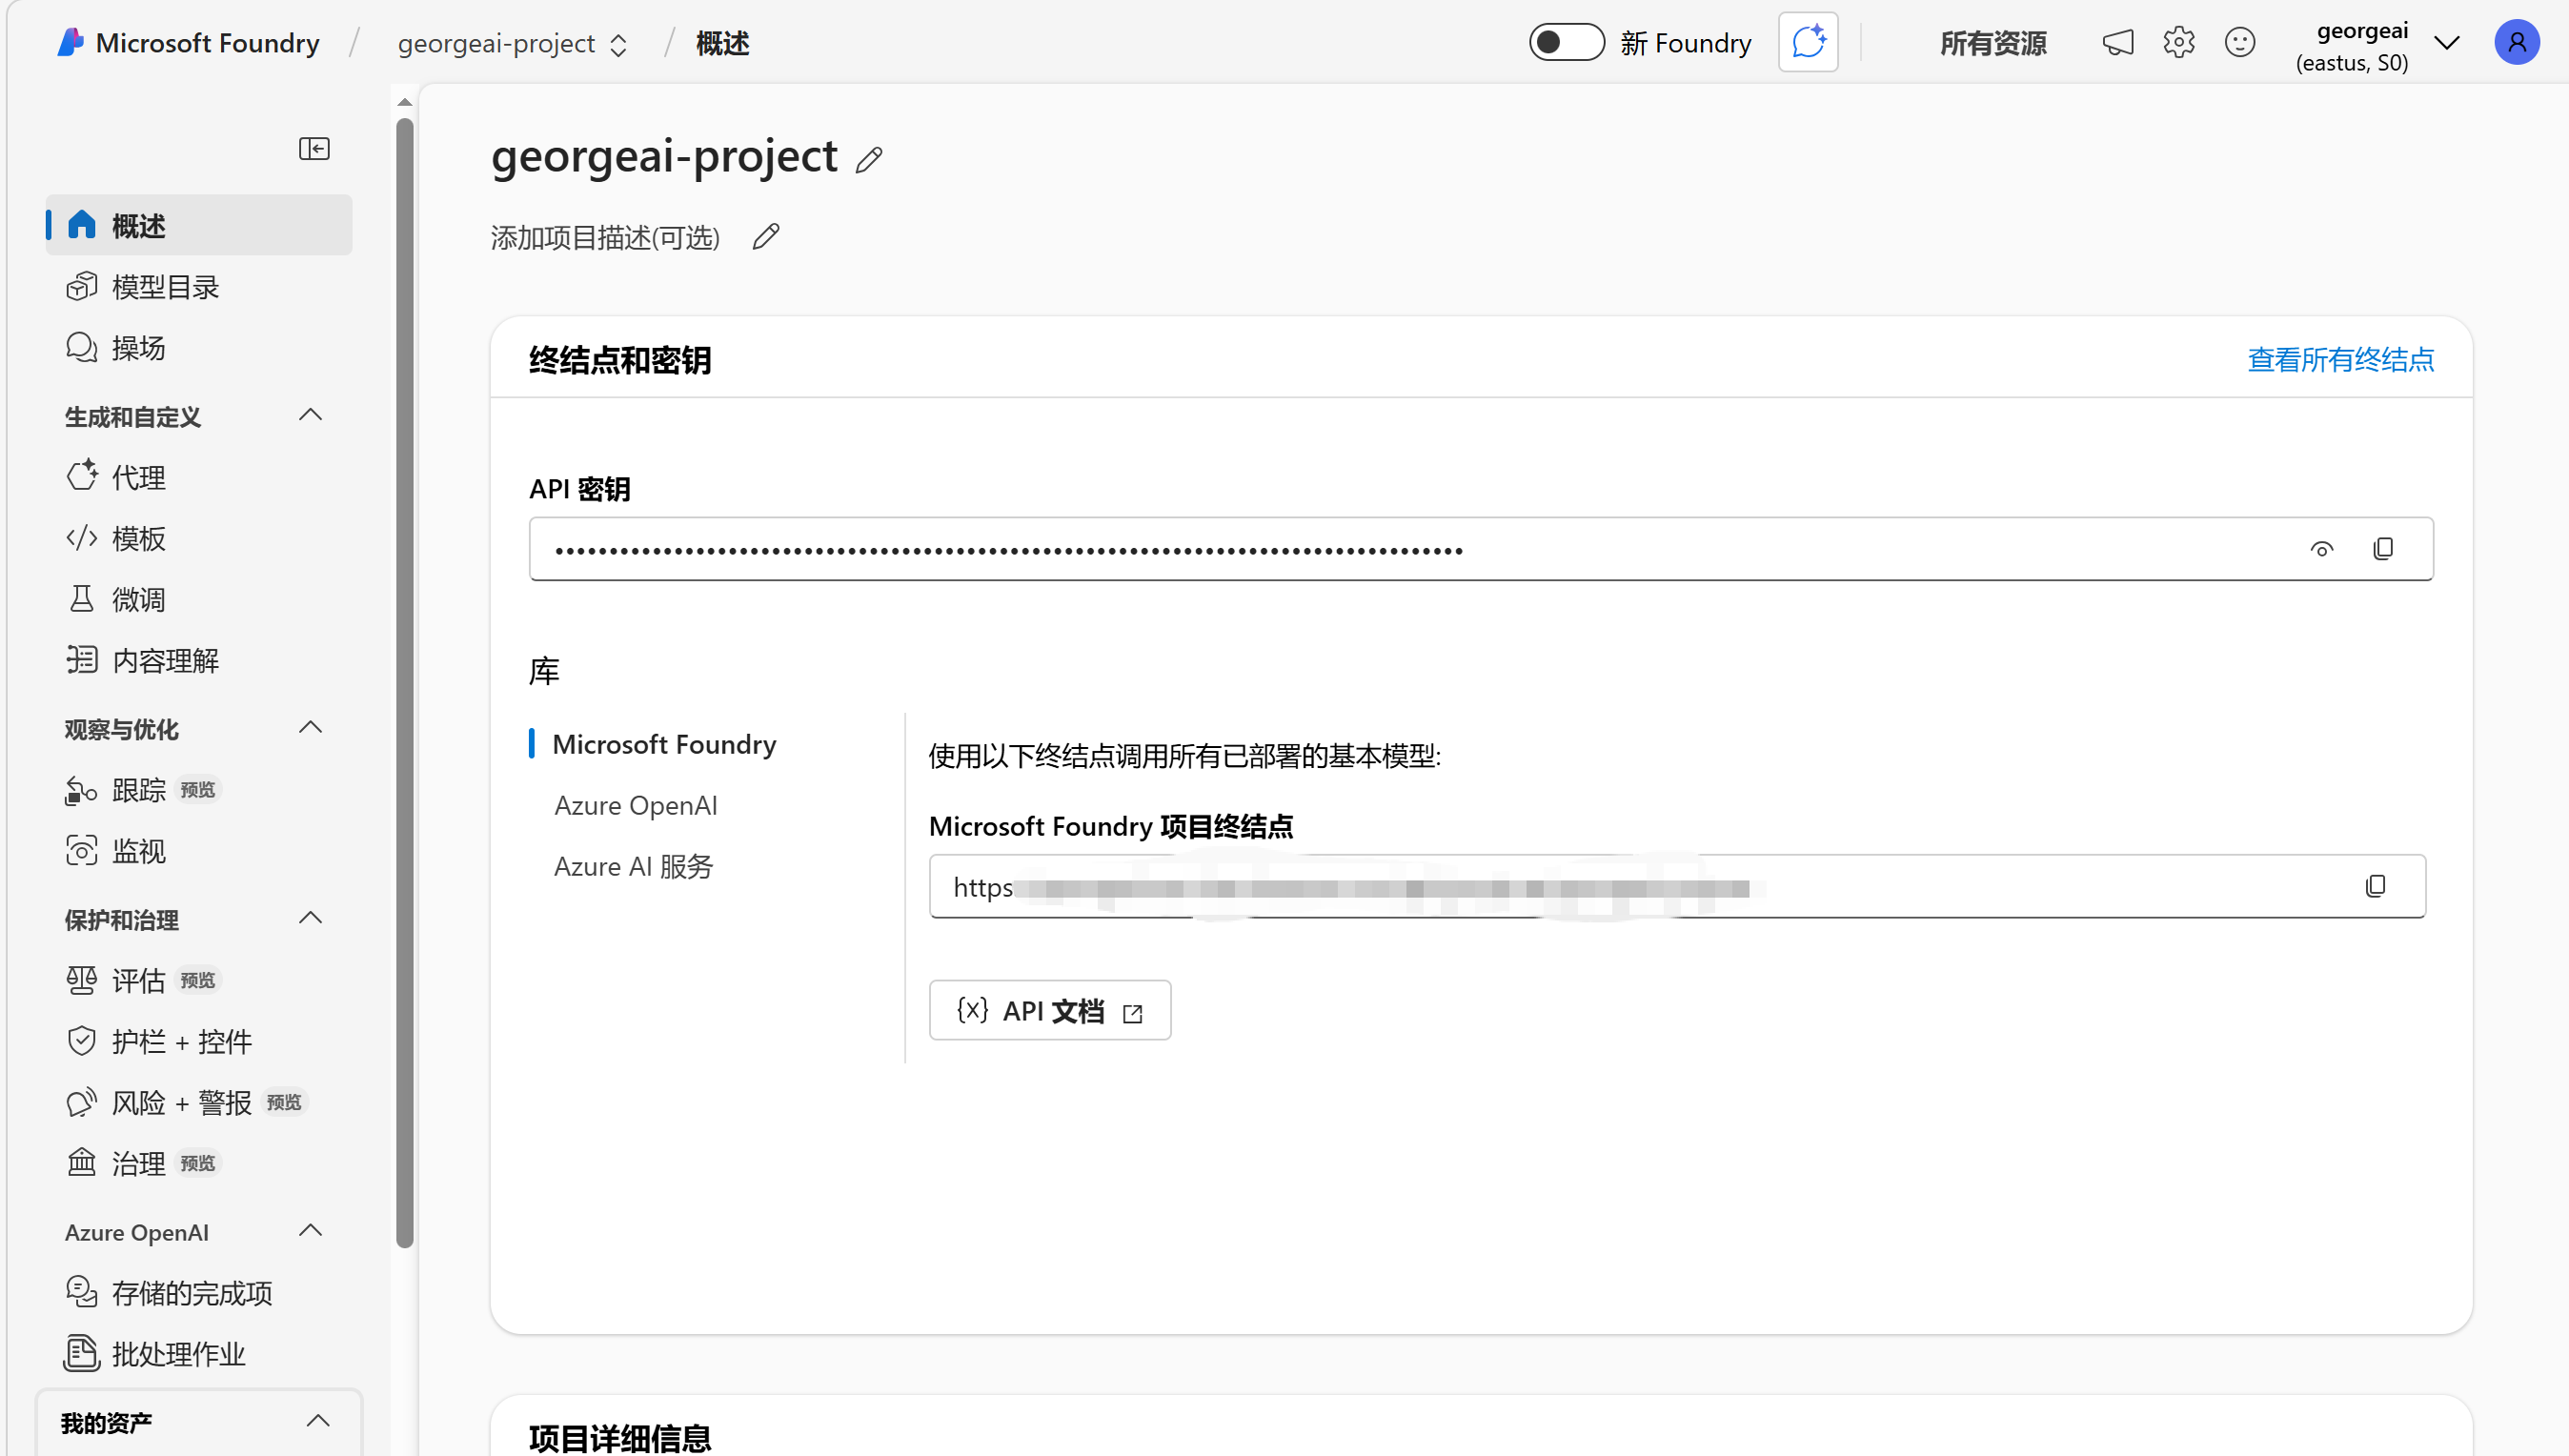
Task: Open the user profile avatar
Action: tap(2516, 43)
